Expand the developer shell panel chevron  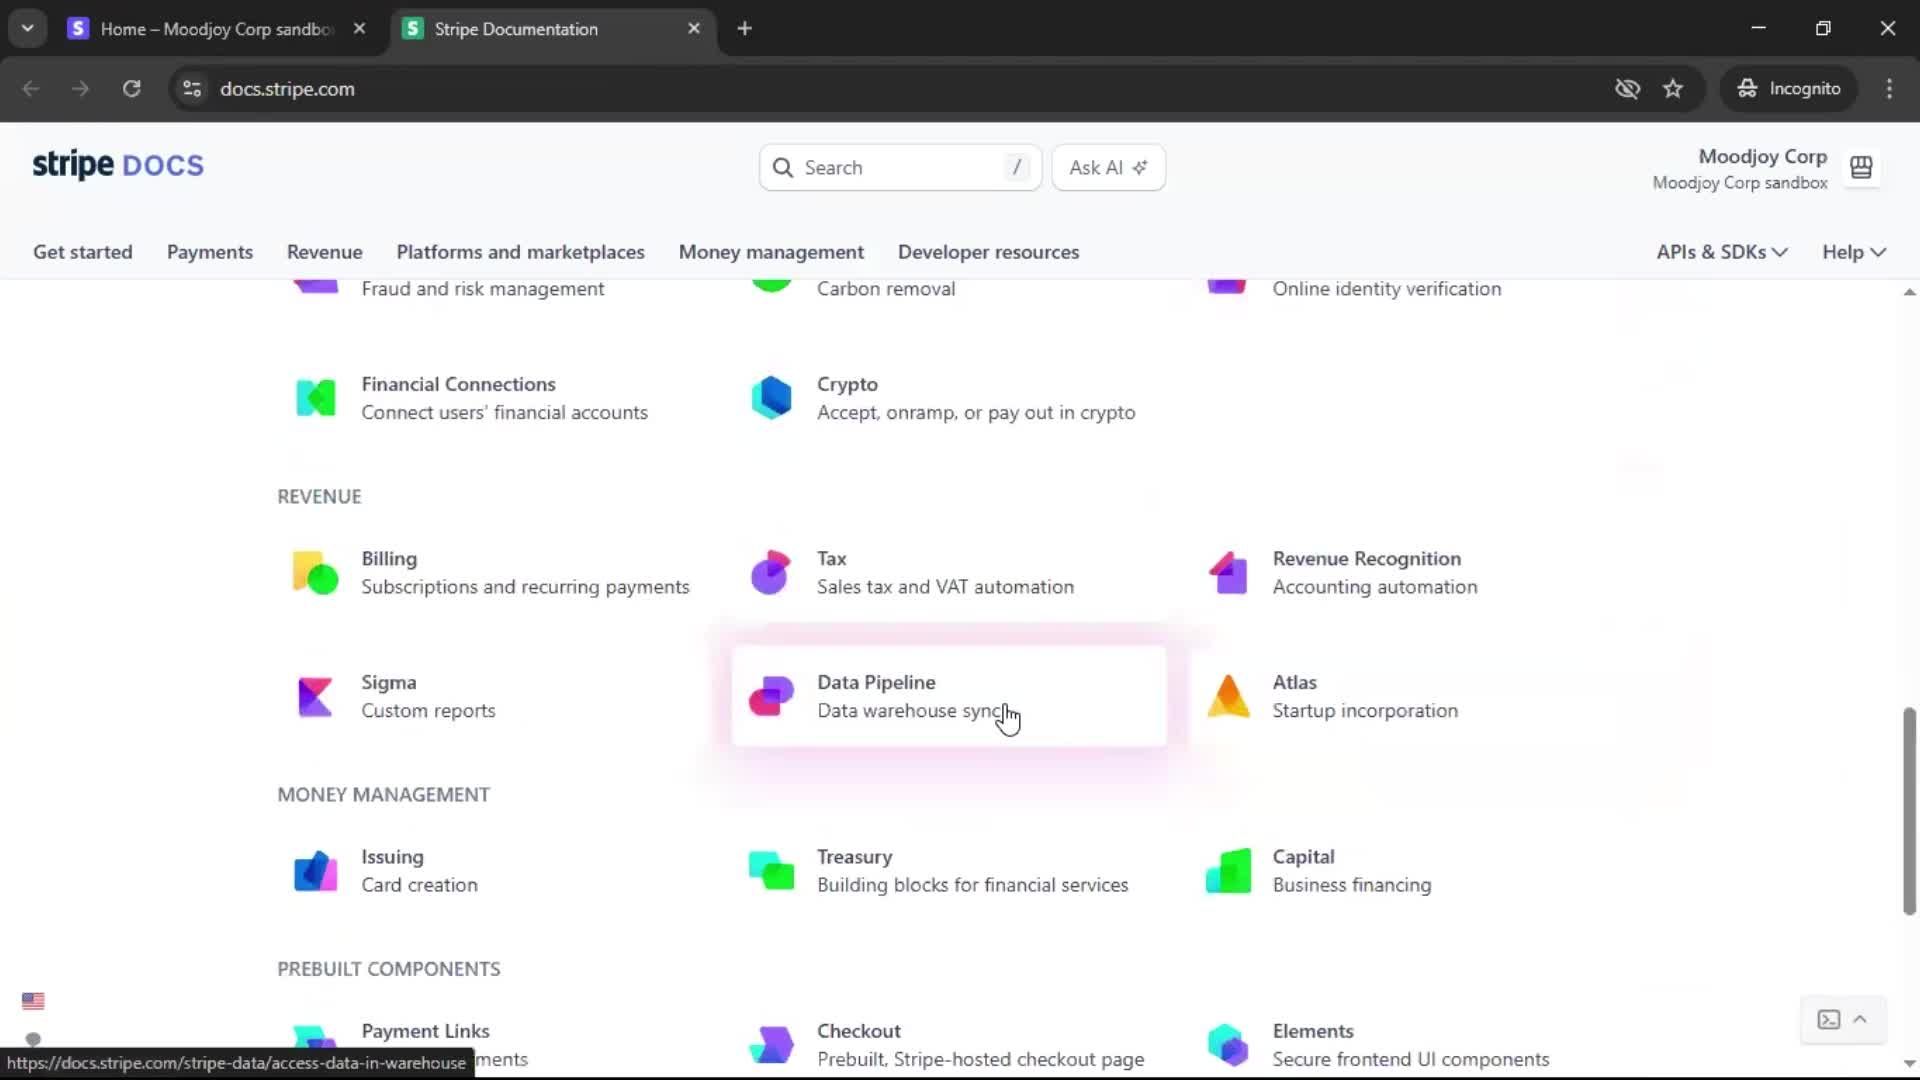click(x=1860, y=1019)
